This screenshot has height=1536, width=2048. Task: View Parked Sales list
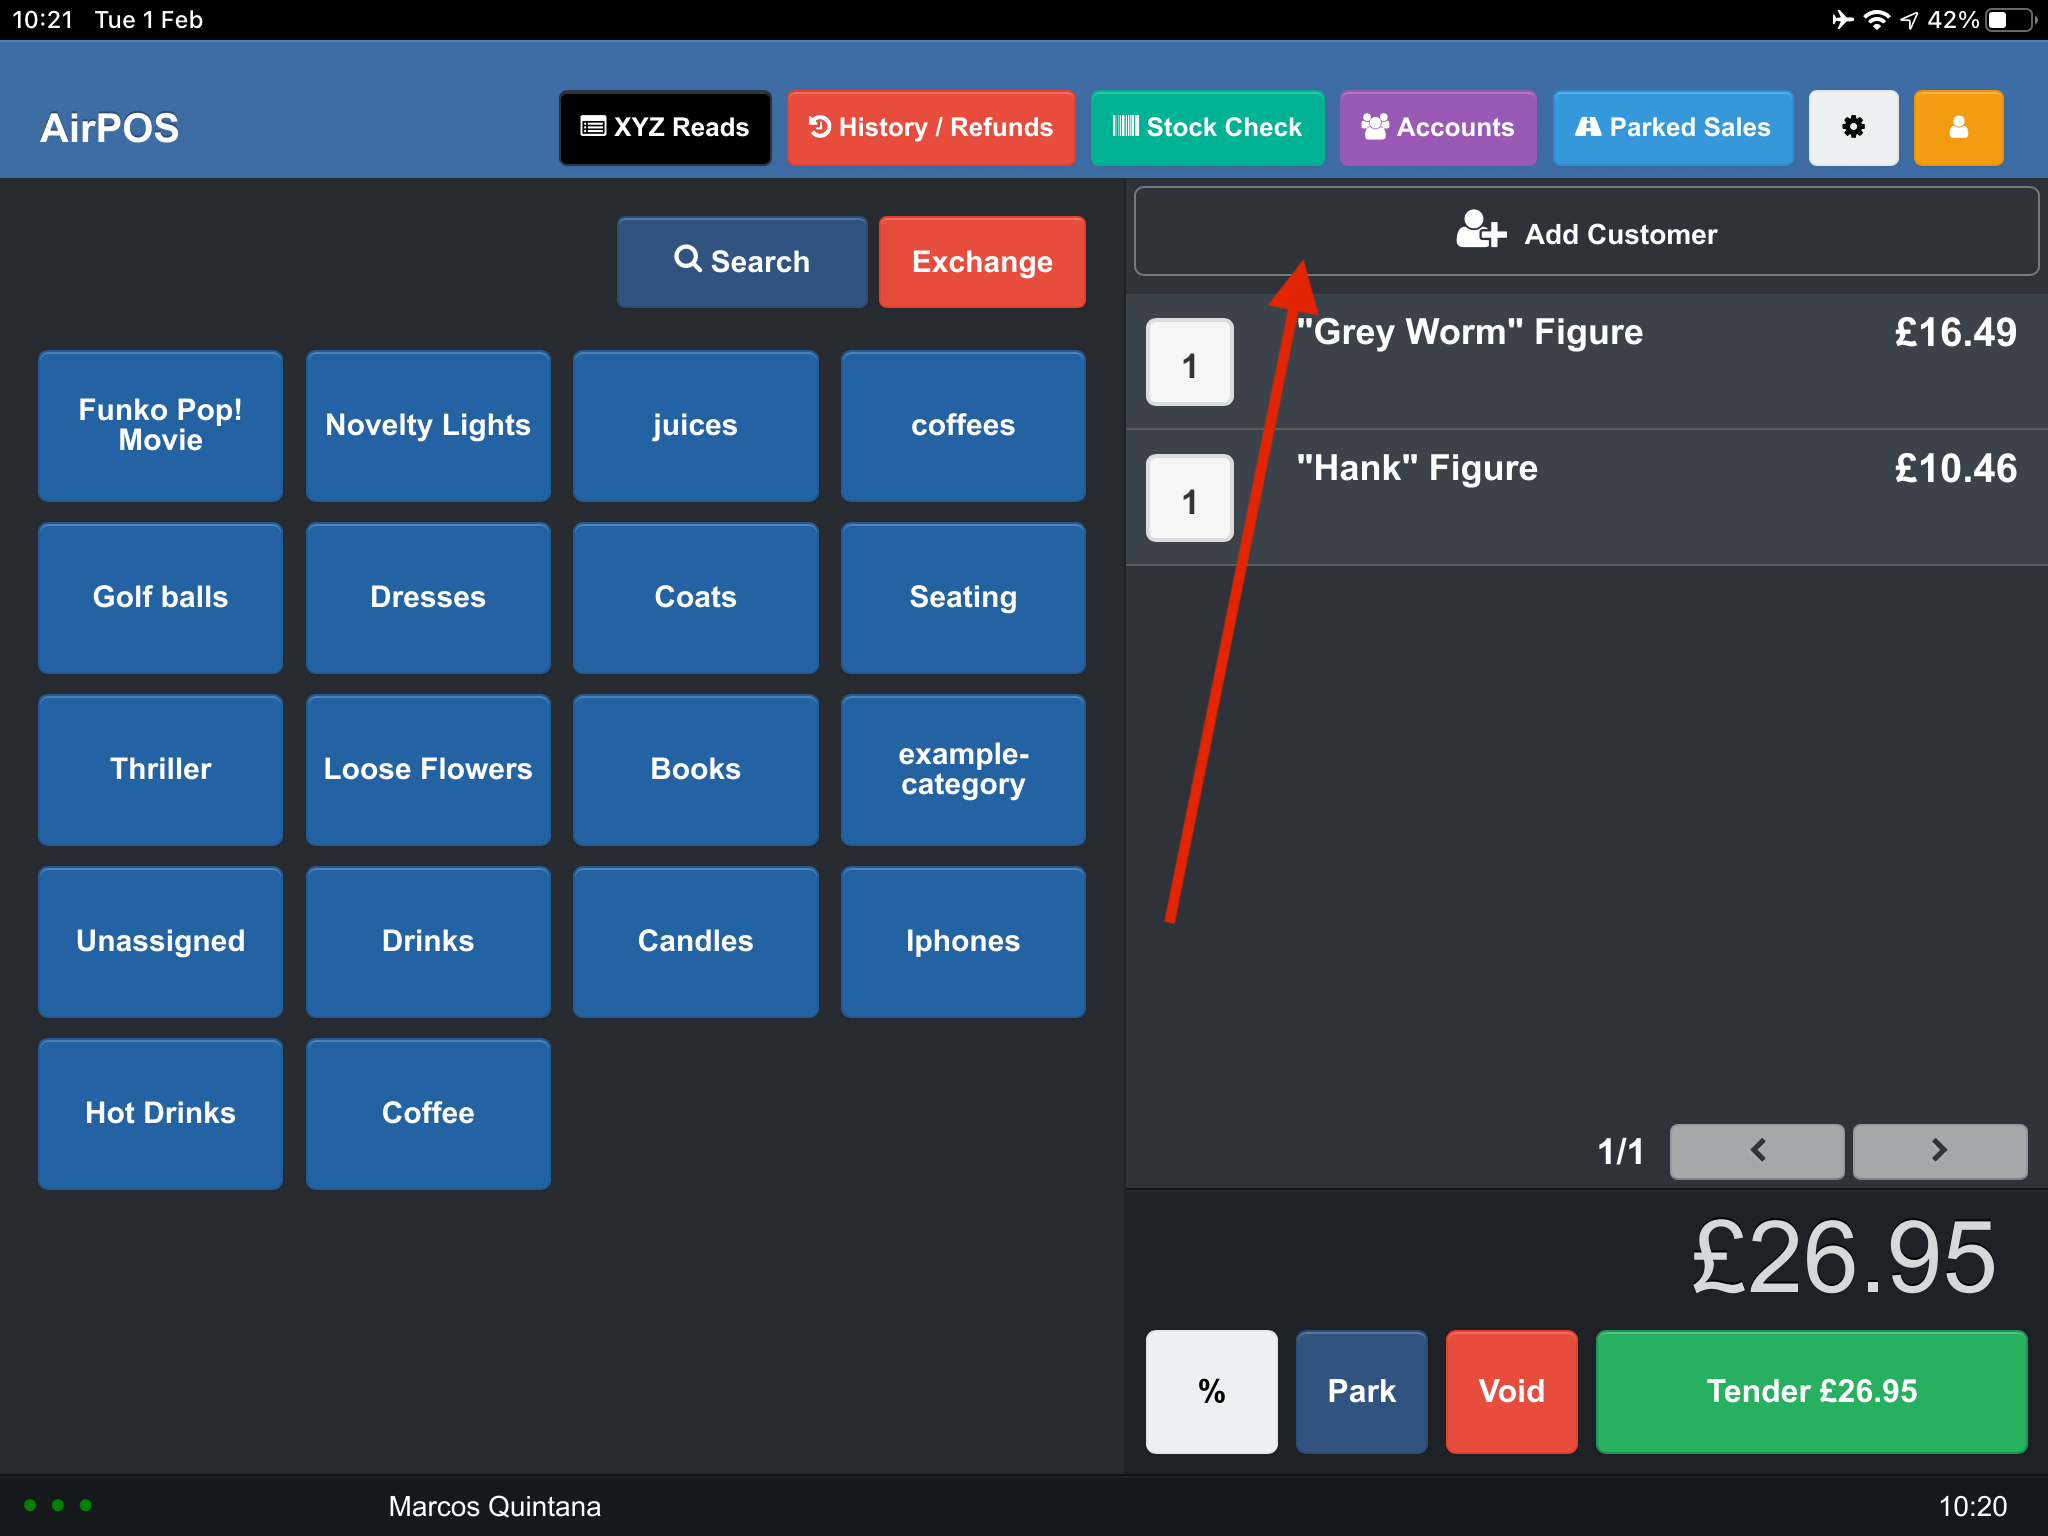tap(1672, 127)
